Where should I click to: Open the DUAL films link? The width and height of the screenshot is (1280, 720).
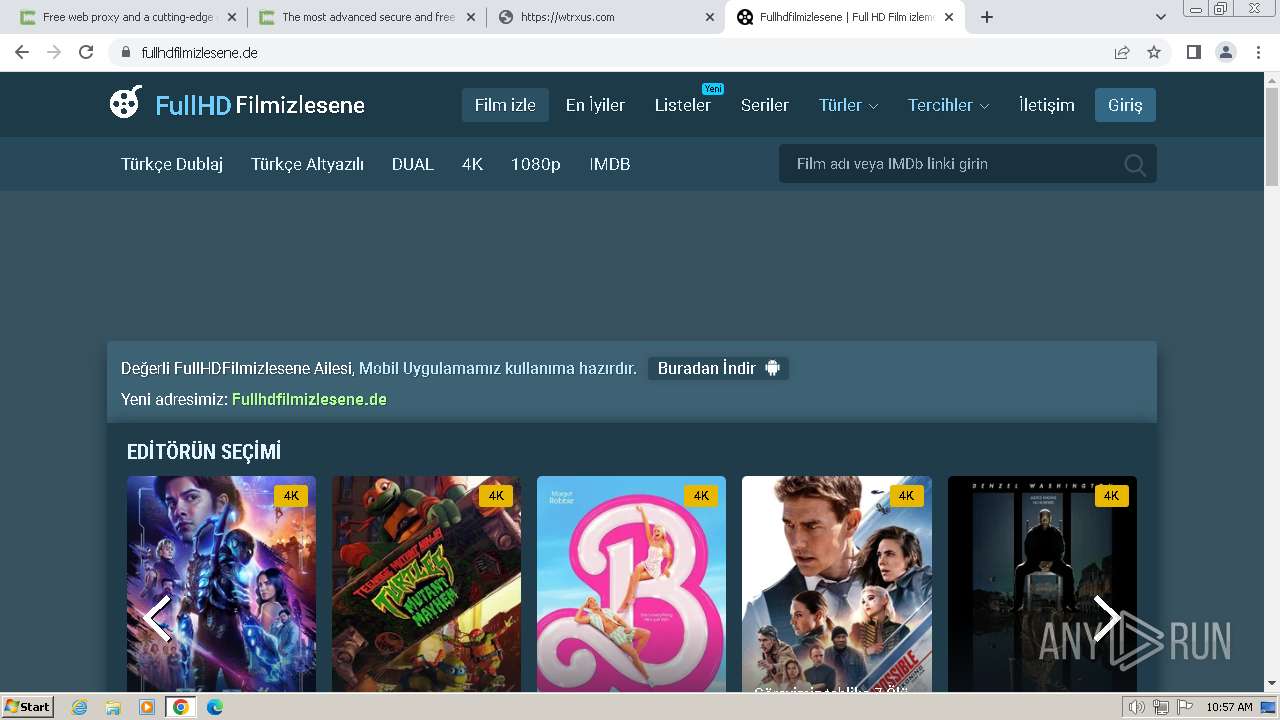413,164
